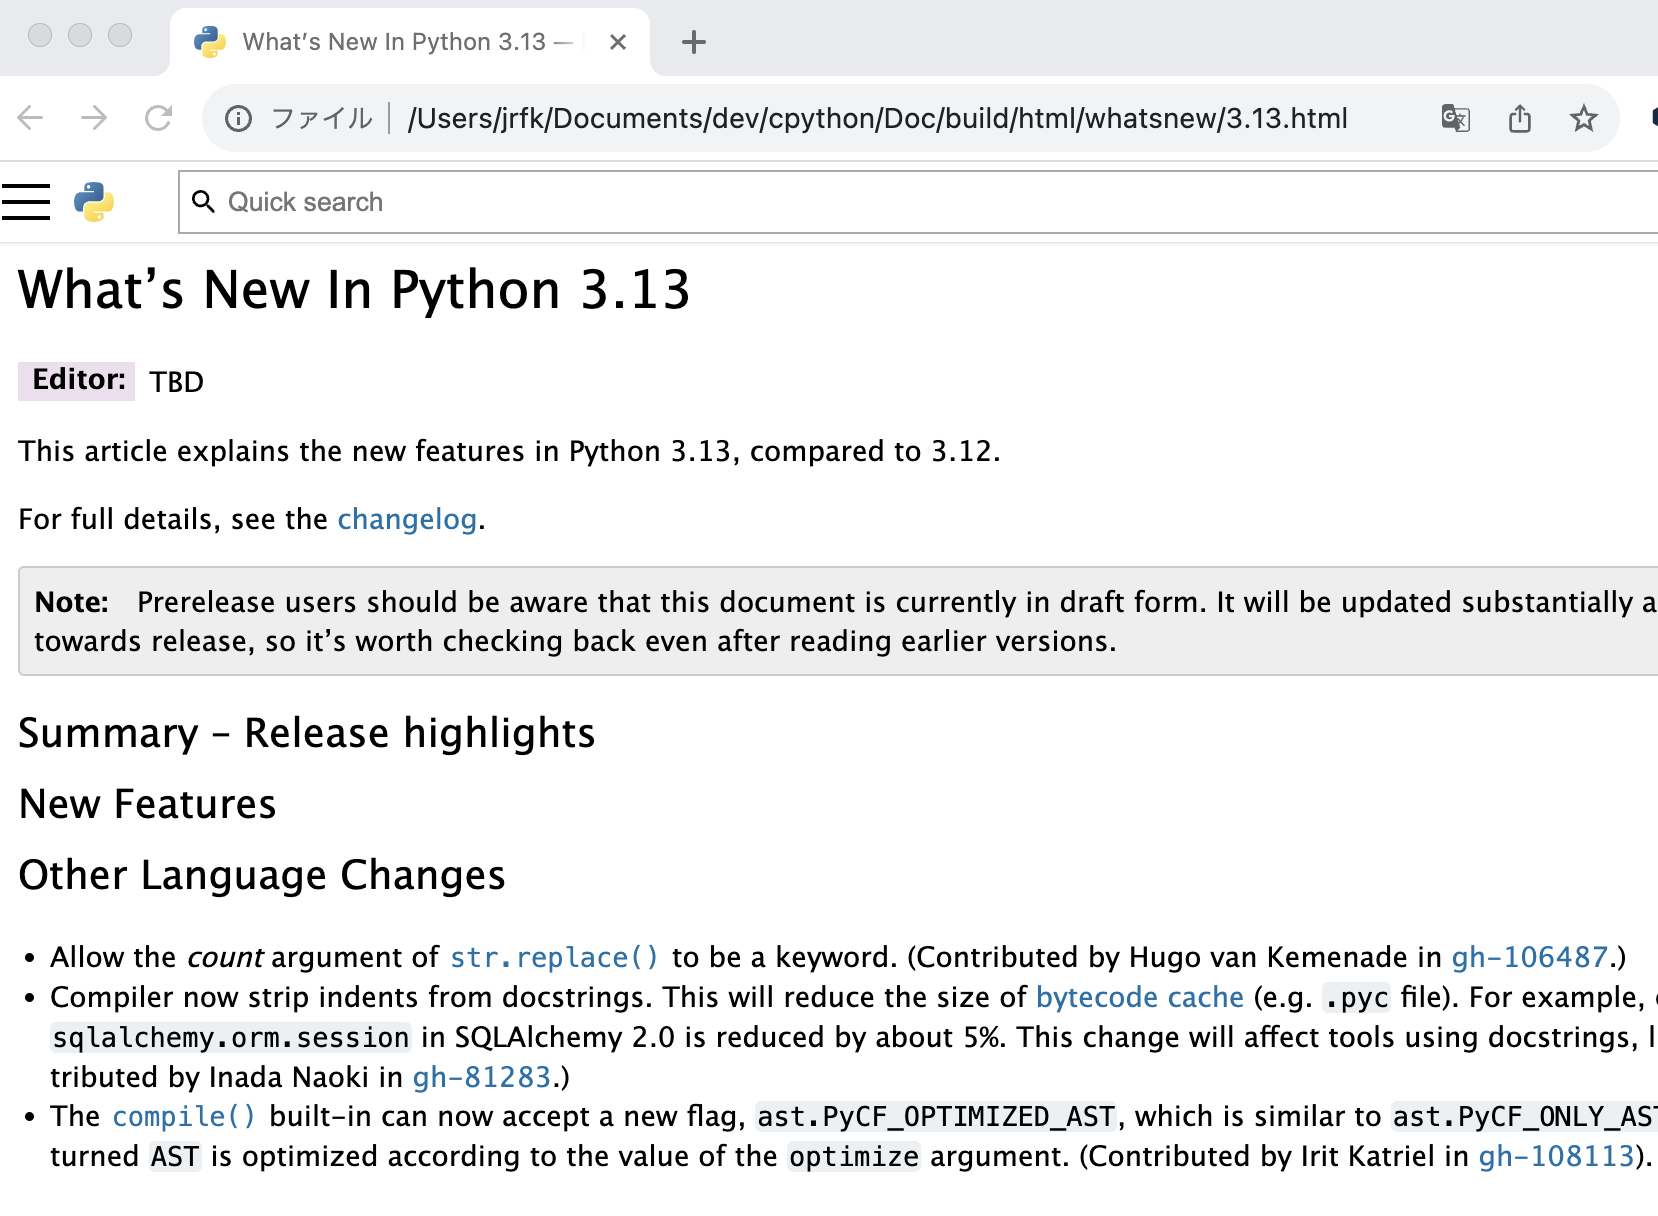View site information icon in address bar
The width and height of the screenshot is (1658, 1216).
pos(238,119)
